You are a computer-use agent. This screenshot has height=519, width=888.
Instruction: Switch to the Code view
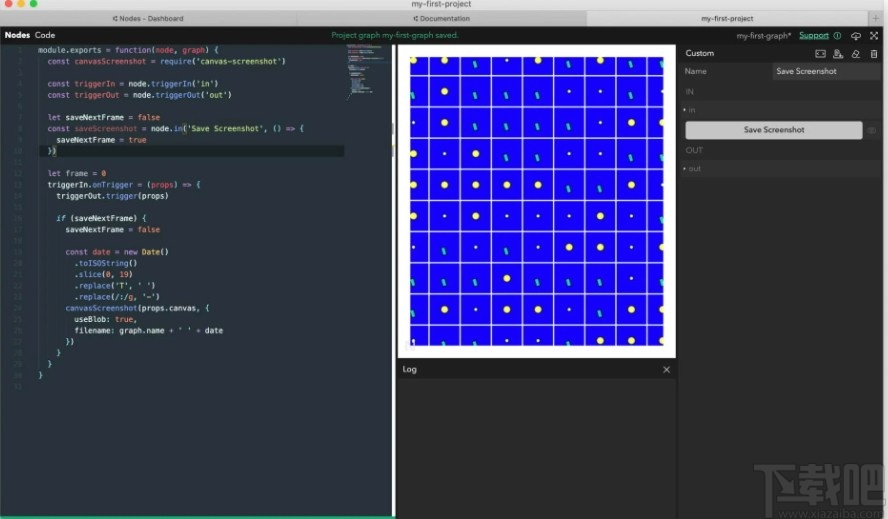45,35
